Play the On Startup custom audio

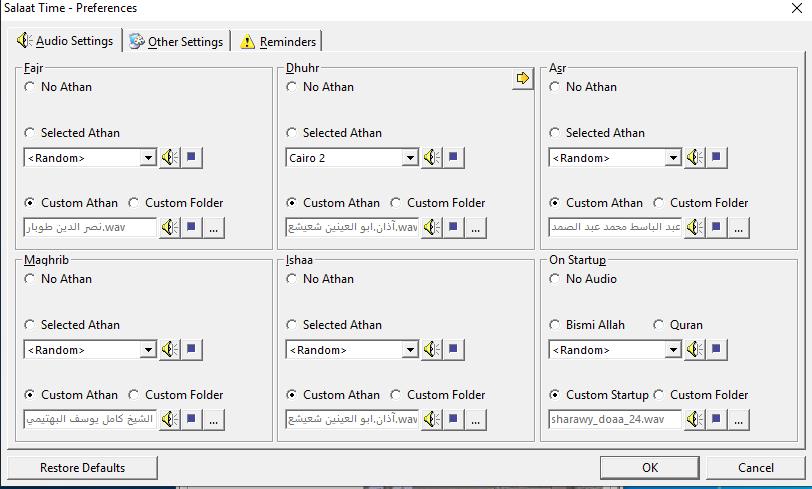click(x=694, y=420)
